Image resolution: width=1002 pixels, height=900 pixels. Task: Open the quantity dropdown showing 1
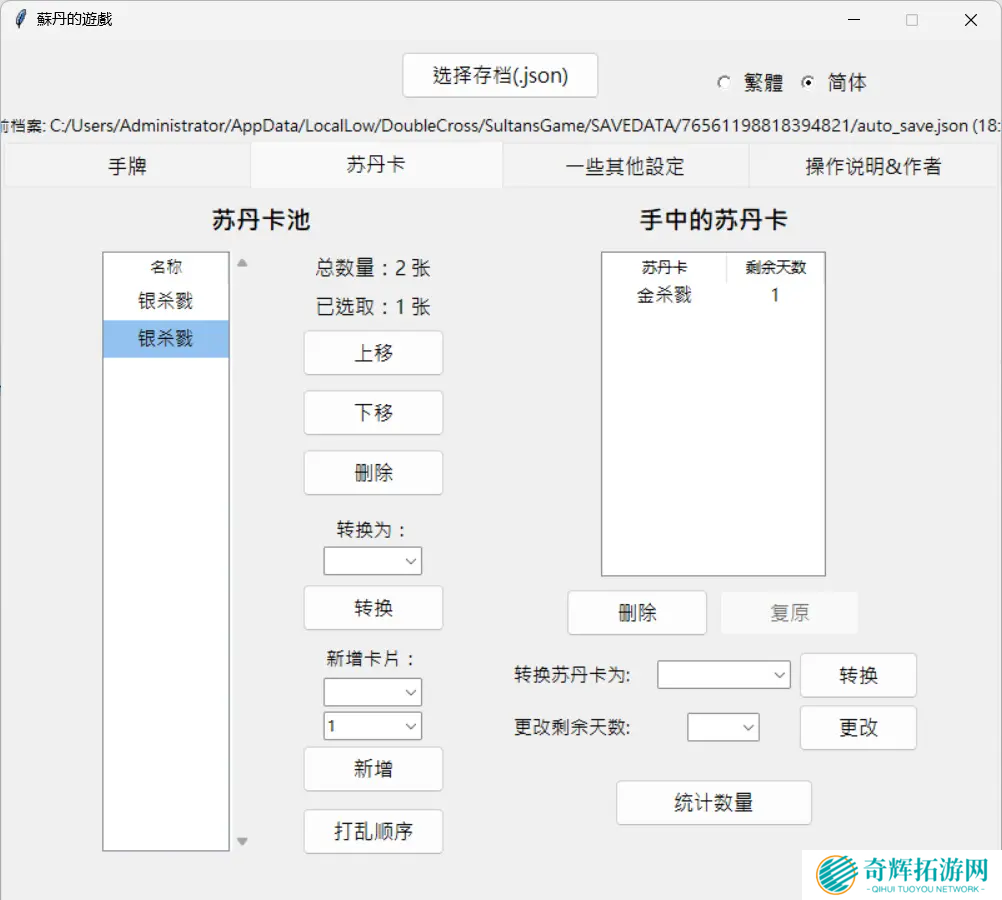pyautogui.click(x=373, y=726)
